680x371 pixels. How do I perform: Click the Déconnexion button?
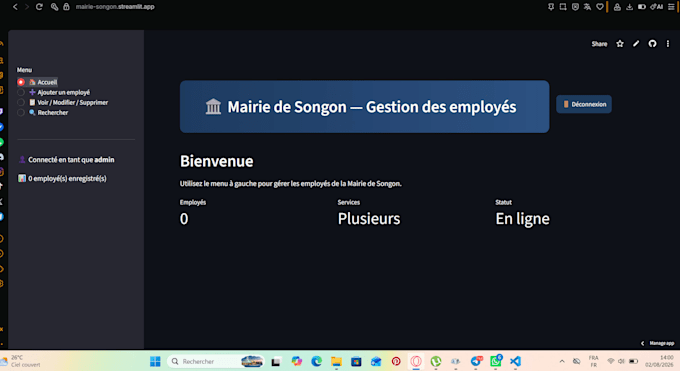pyautogui.click(x=584, y=104)
